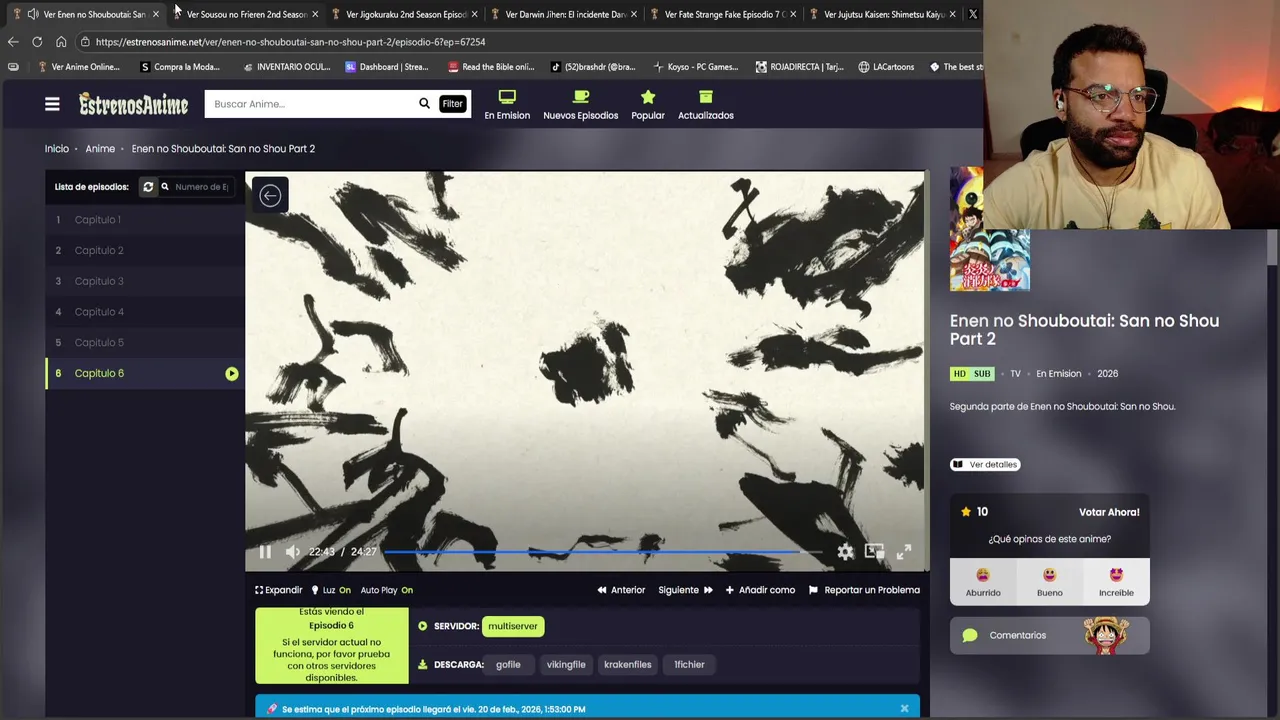Image resolution: width=1280 pixels, height=720 pixels.
Task: Click the EstrenosAnime site logo
Action: click(134, 104)
